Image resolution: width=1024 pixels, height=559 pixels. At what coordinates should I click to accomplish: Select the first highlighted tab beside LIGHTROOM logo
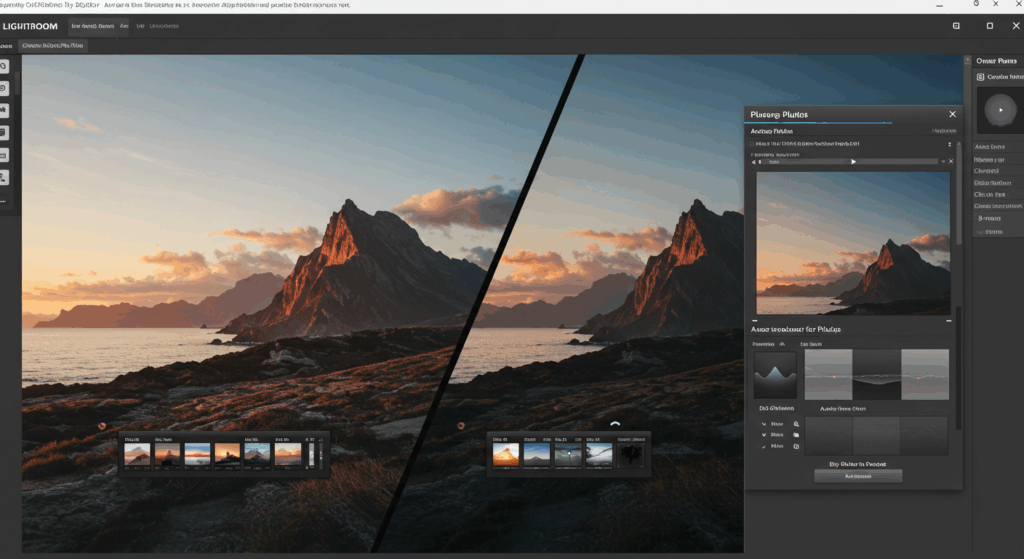tap(92, 26)
